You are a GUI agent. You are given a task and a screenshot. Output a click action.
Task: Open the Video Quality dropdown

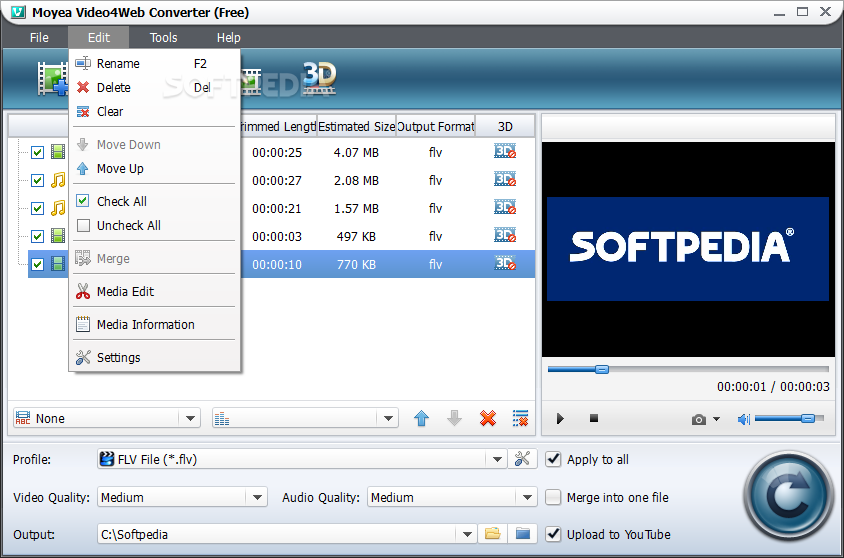[x=257, y=497]
